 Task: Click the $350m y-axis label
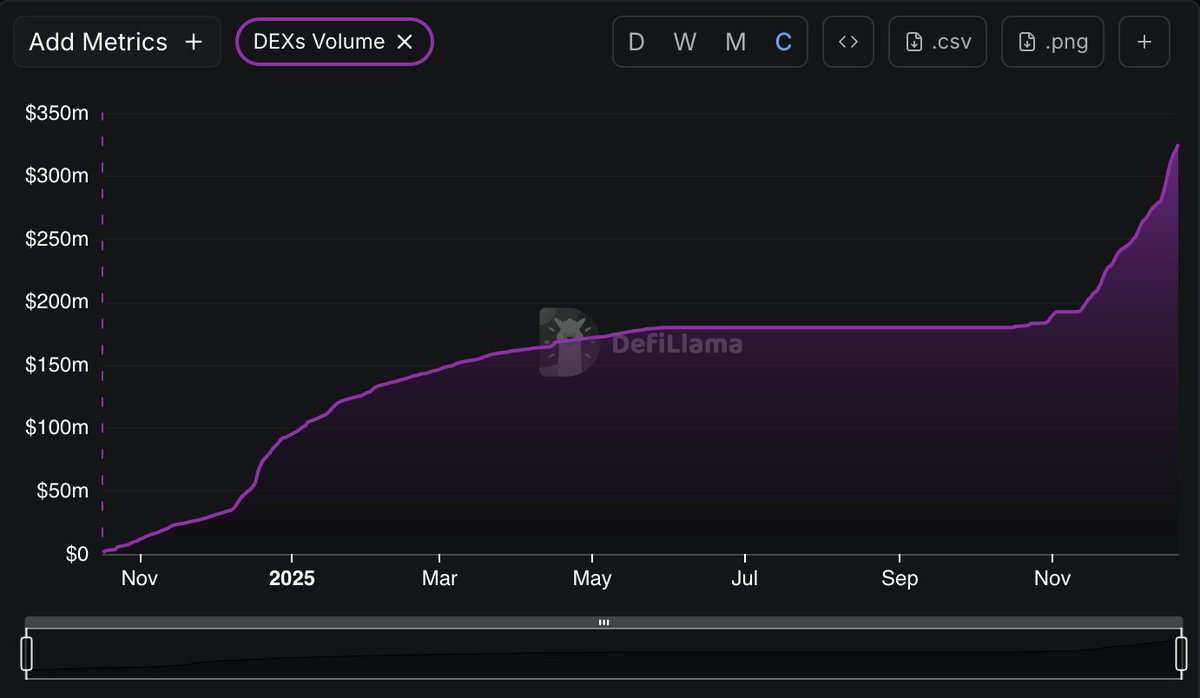click(57, 114)
